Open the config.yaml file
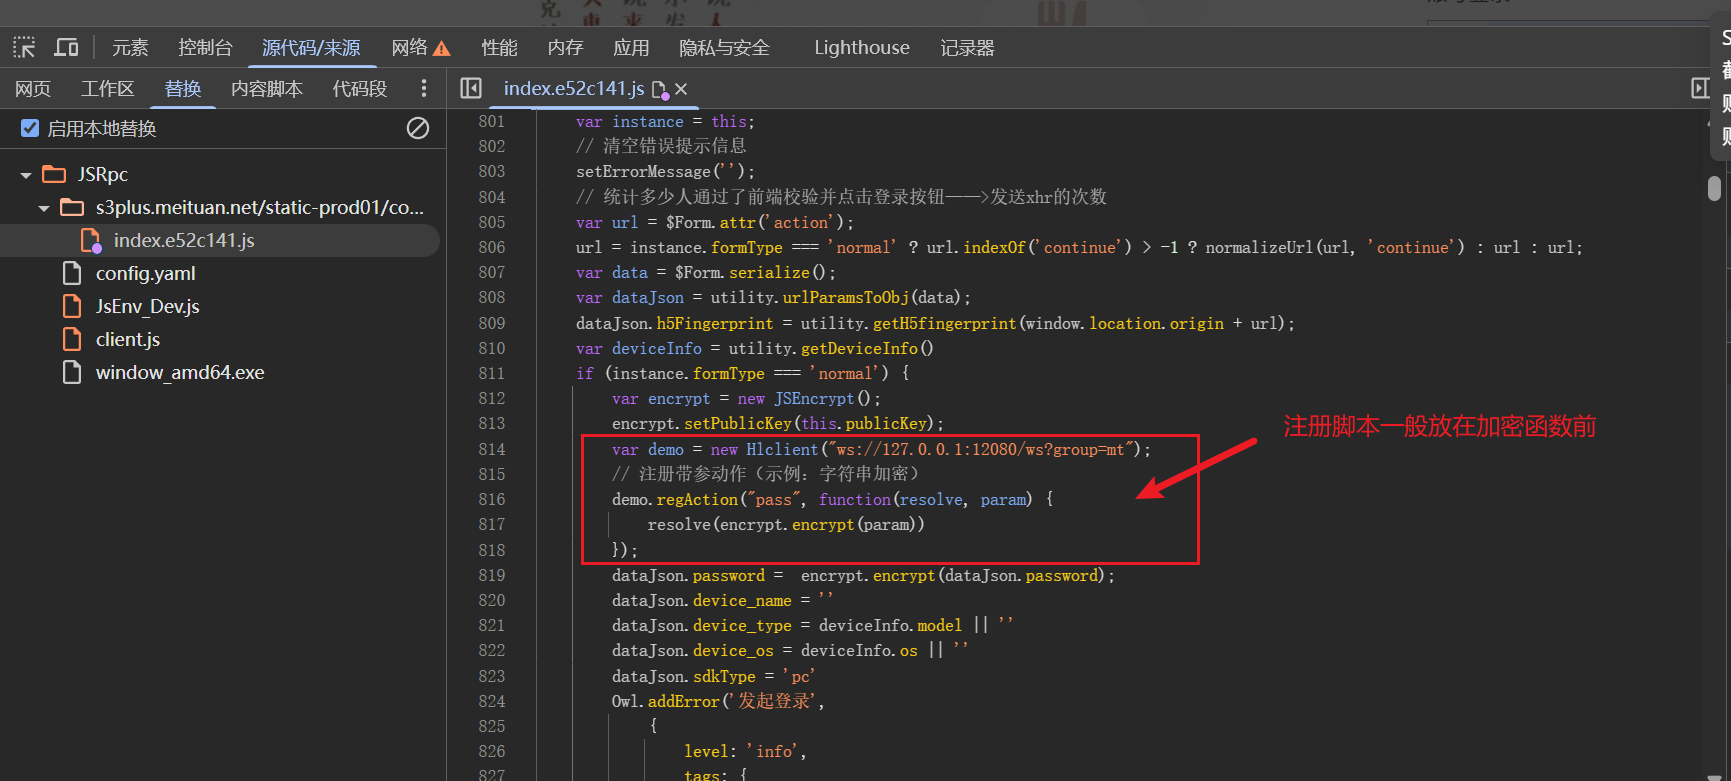Screen dimensions: 1731x781 click(x=145, y=273)
